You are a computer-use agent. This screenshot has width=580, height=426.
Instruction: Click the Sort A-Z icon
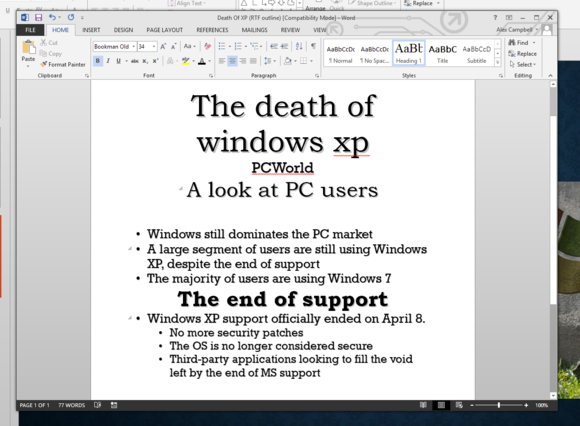(x=299, y=46)
